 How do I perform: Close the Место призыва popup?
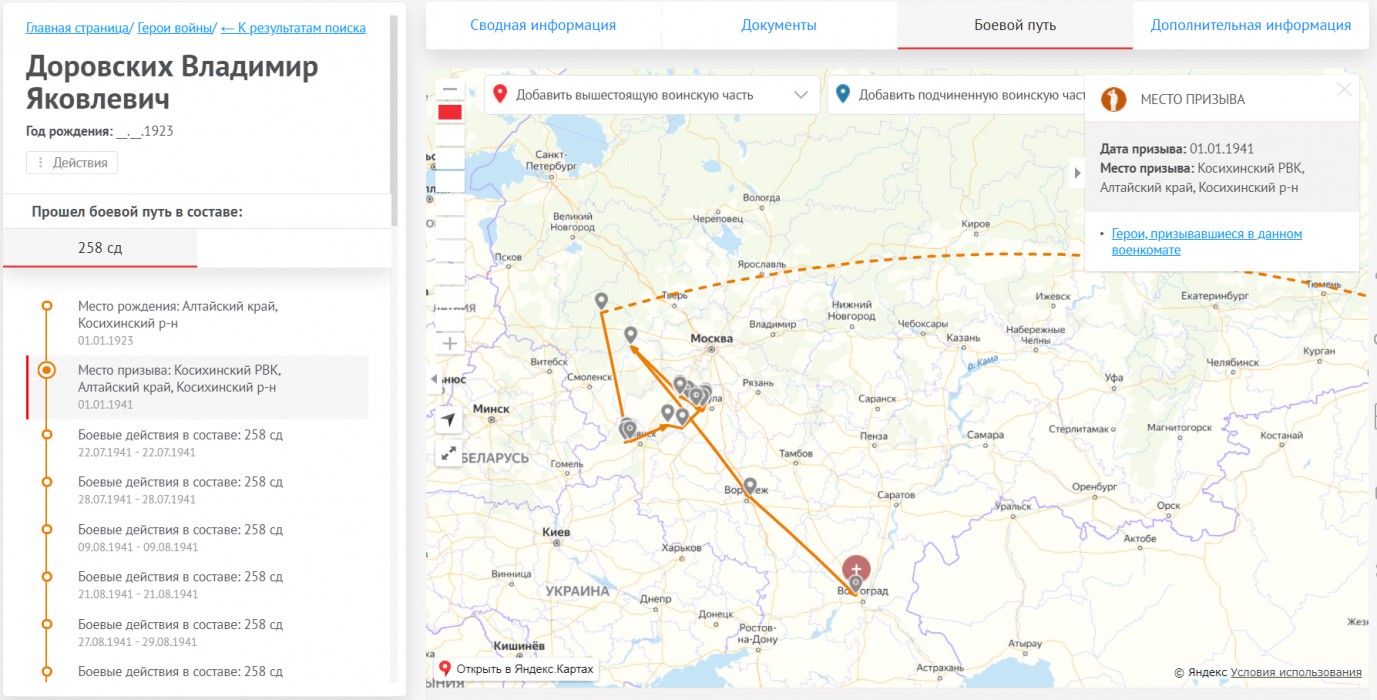pos(1344,89)
